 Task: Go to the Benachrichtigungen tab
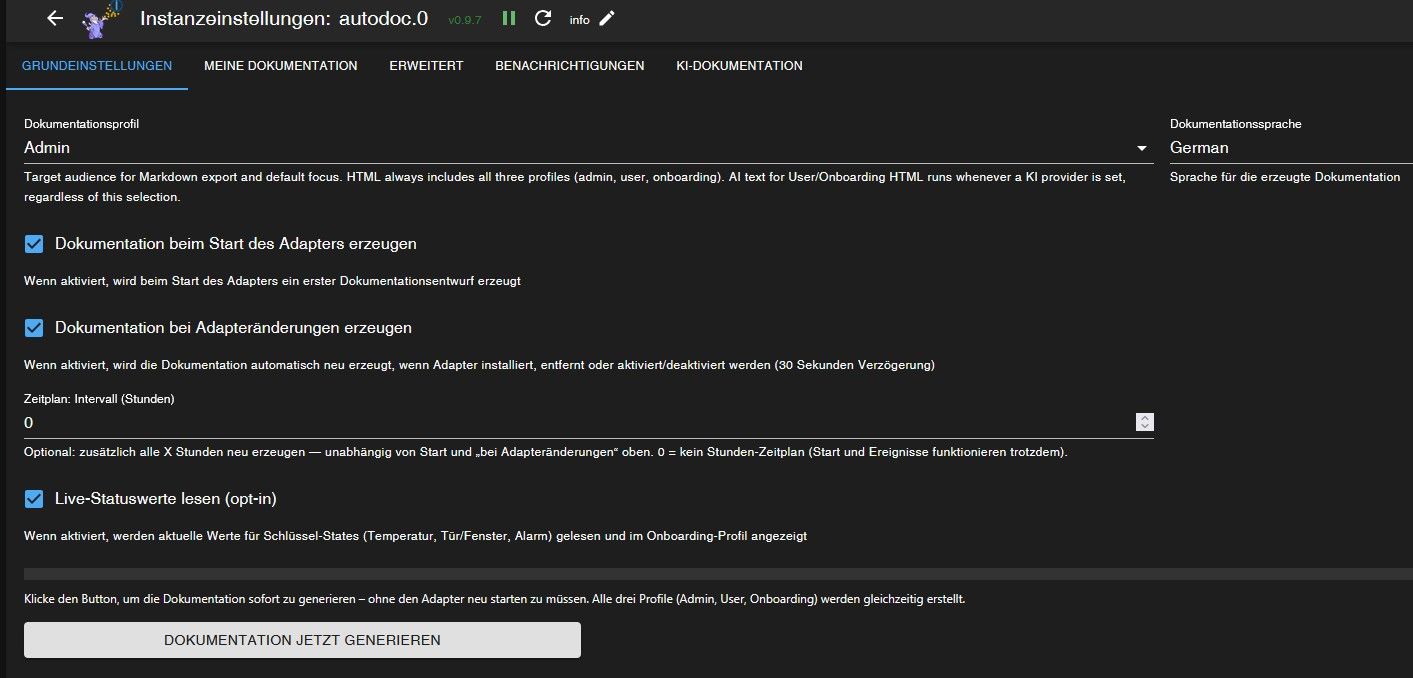[x=569, y=66]
